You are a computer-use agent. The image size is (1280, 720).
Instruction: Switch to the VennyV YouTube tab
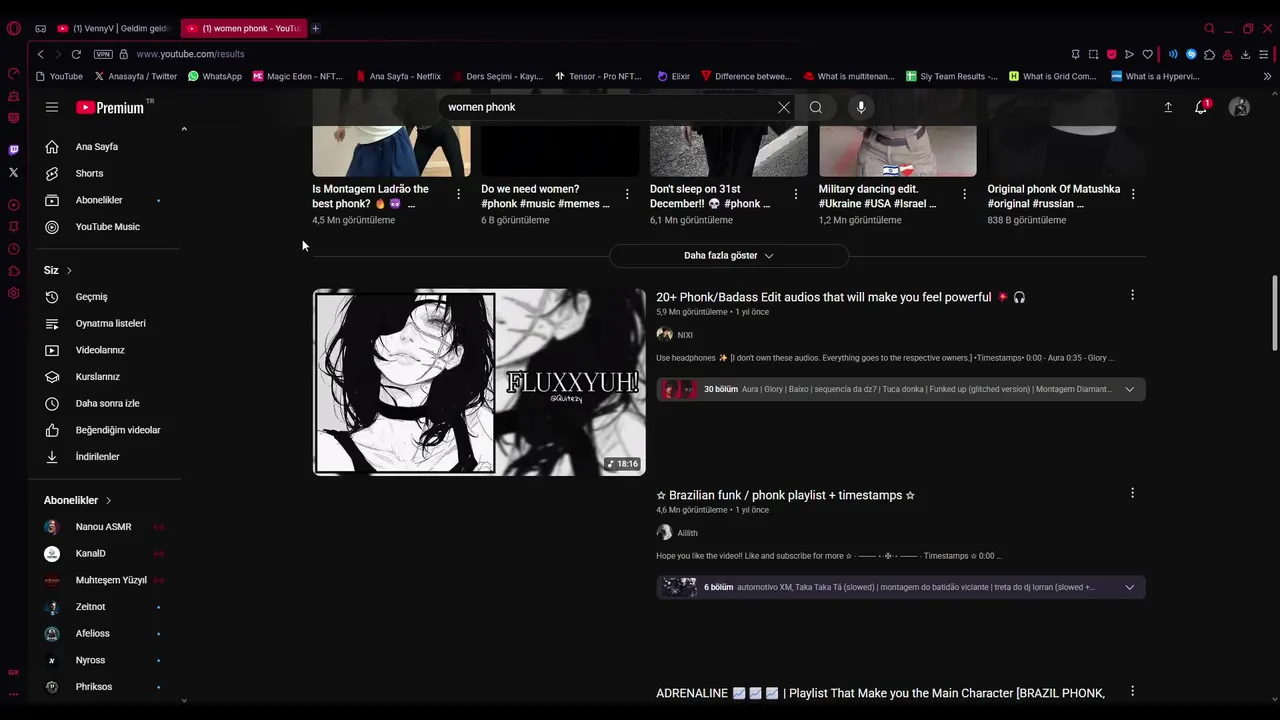click(x=113, y=28)
